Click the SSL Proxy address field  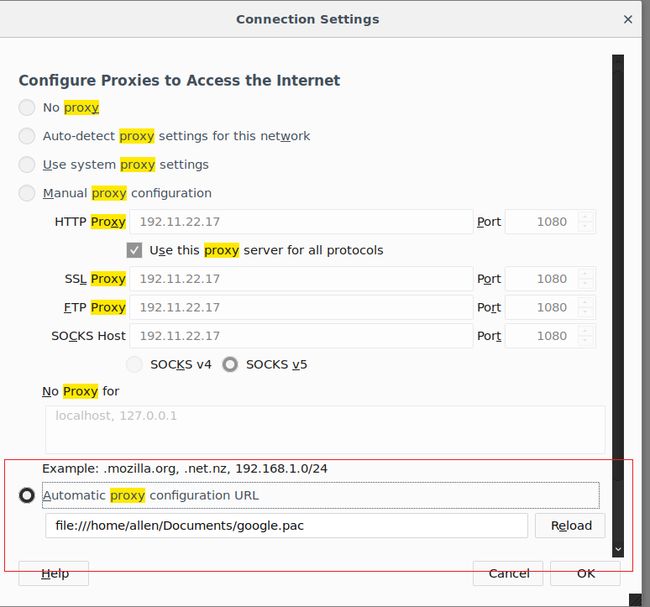[x=301, y=279]
